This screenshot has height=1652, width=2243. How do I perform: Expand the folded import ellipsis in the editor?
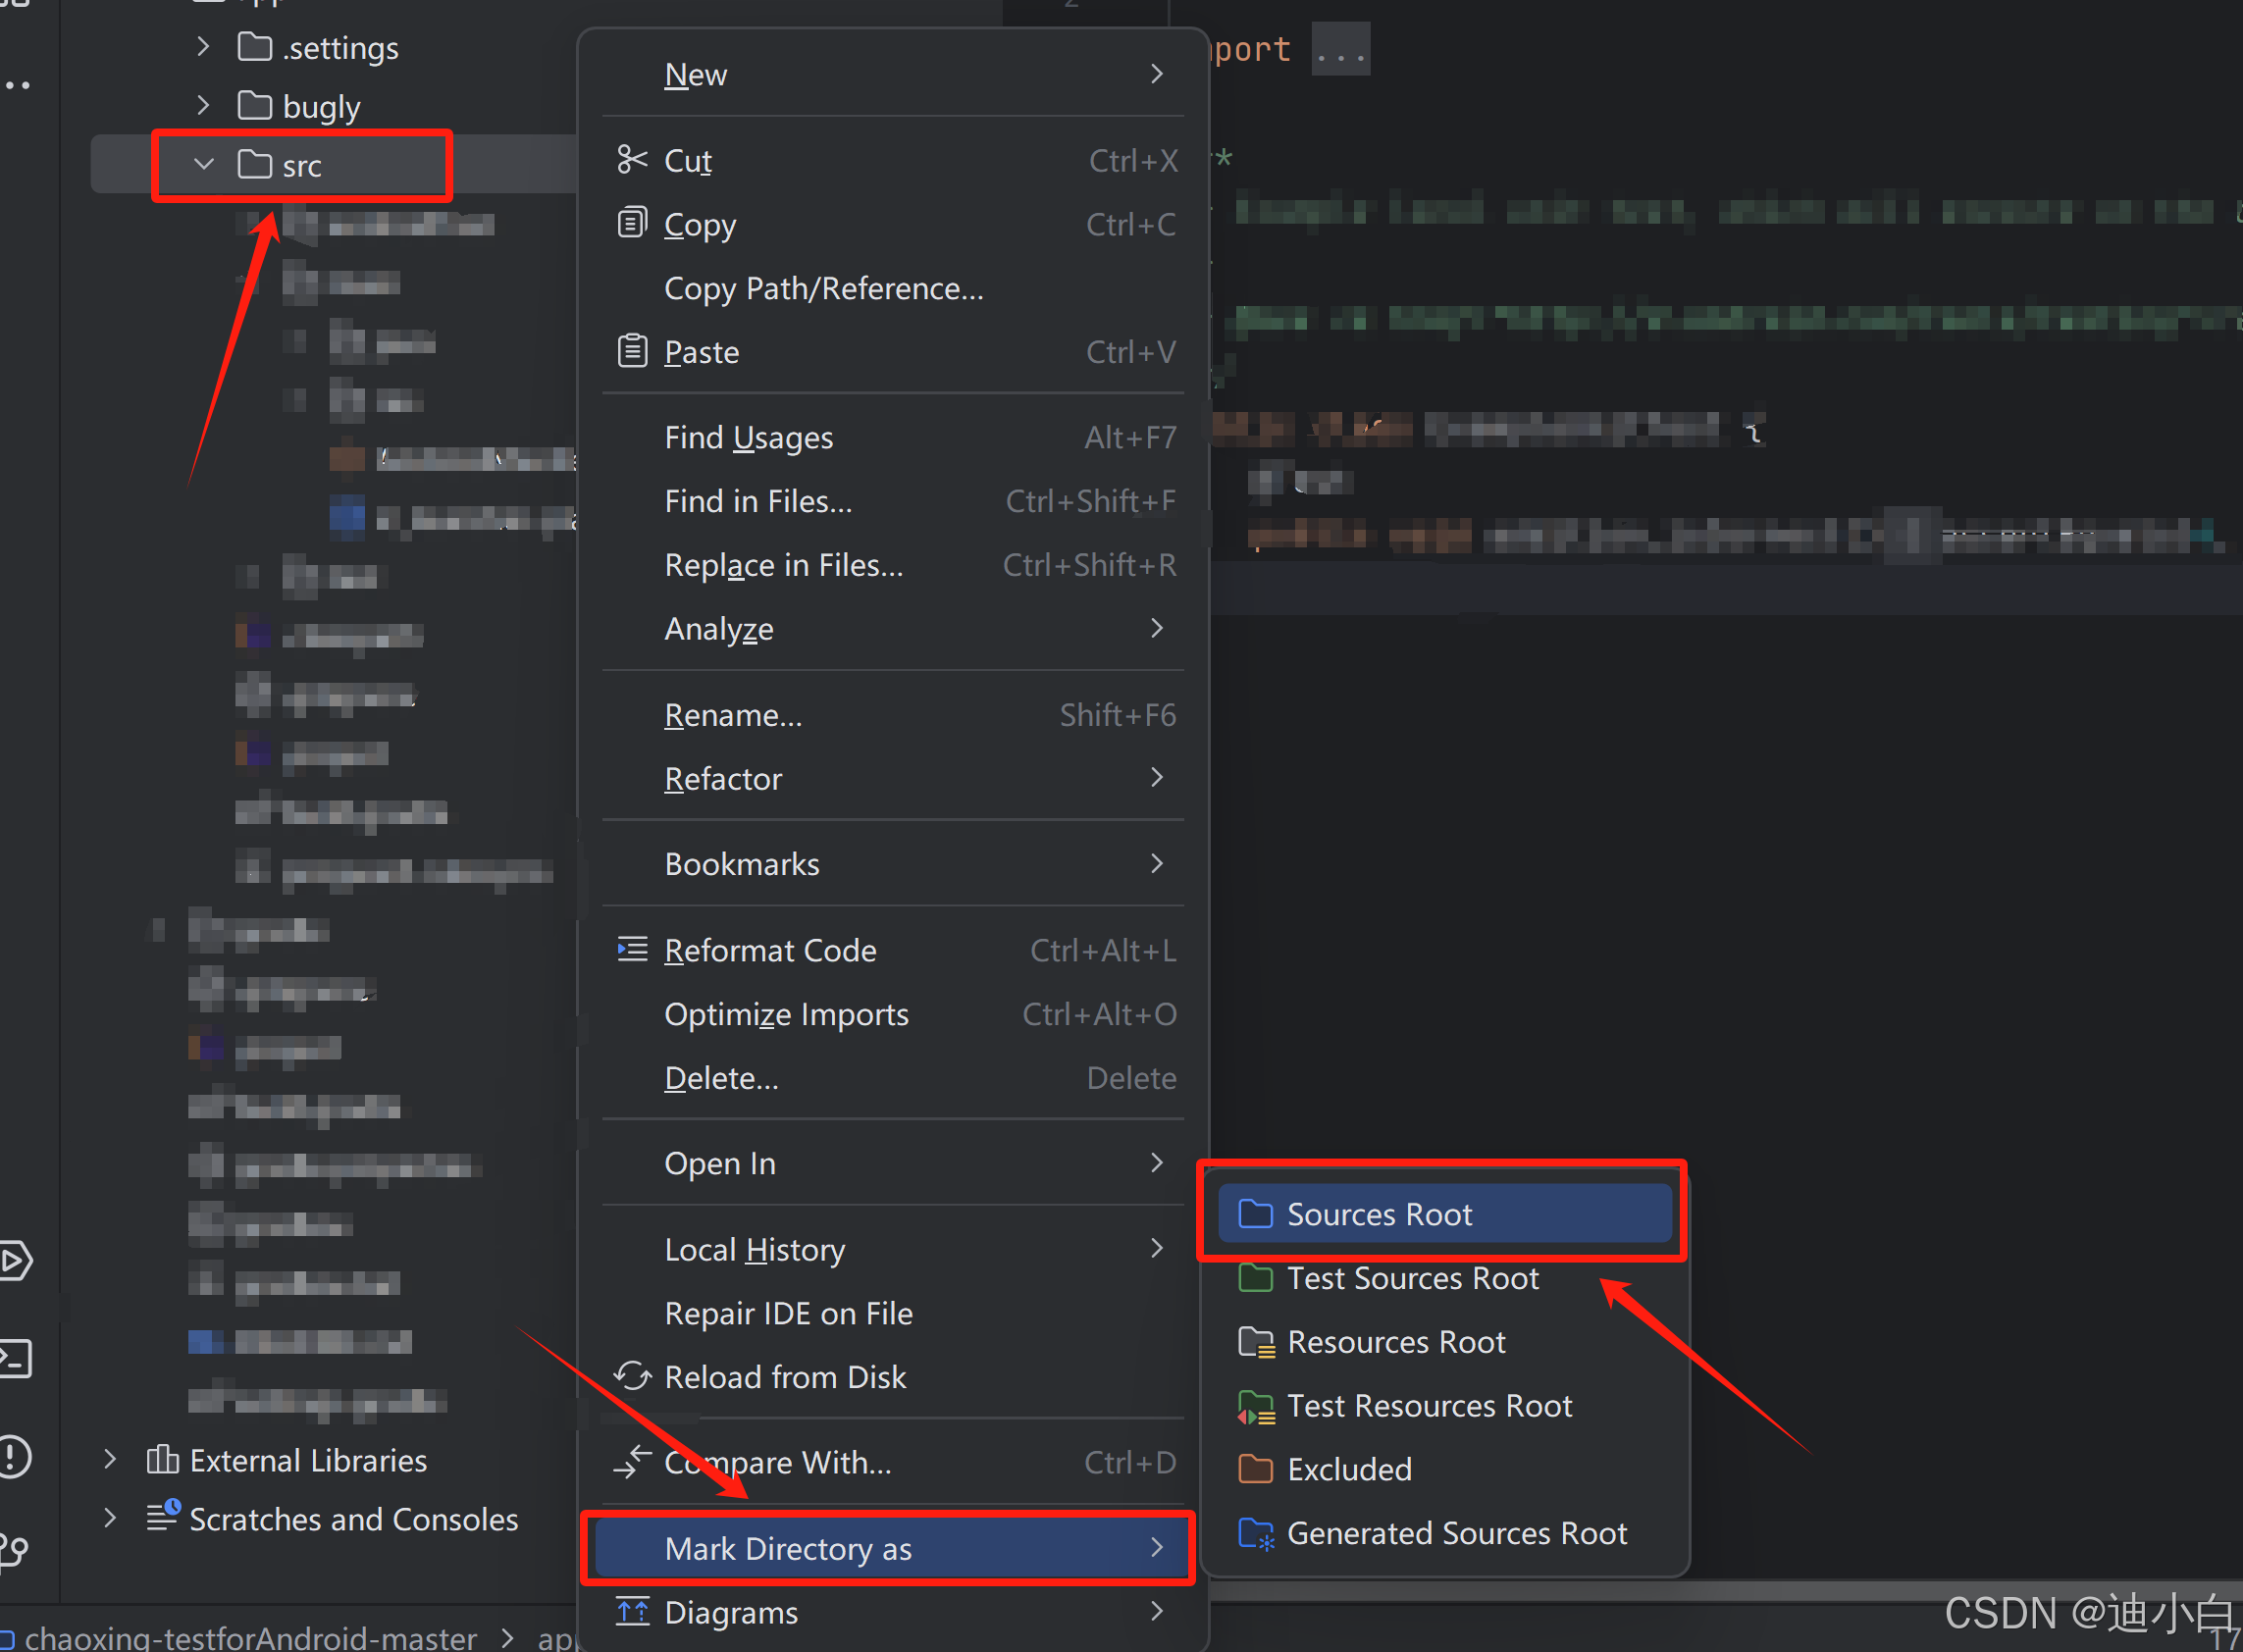pos(1340,49)
